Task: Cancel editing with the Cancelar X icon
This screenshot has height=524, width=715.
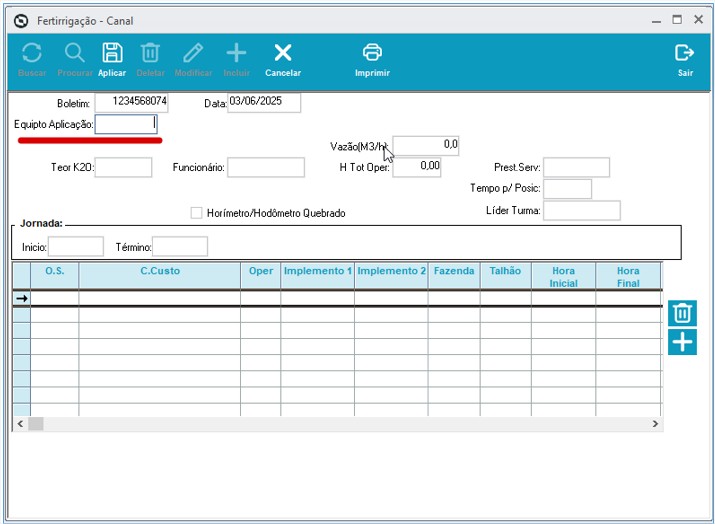Action: [x=283, y=53]
